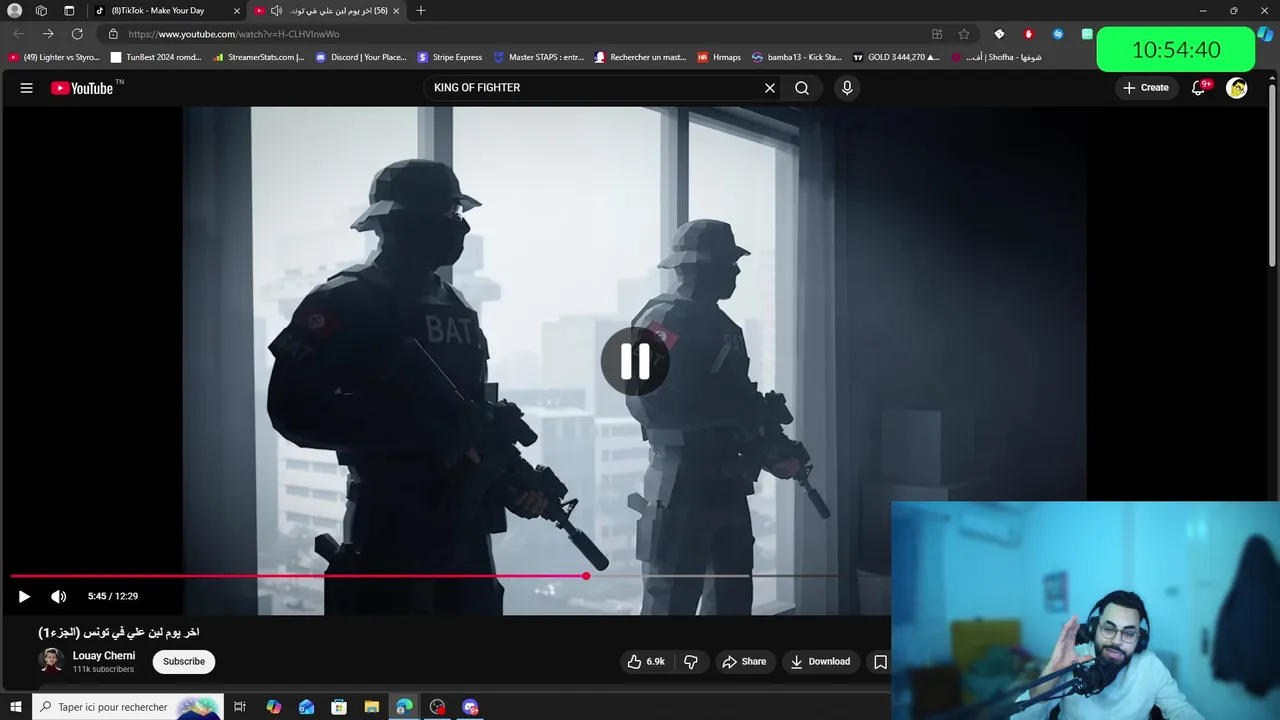
Task: Like the video with 6.9k thumbs up
Action: [646, 662]
